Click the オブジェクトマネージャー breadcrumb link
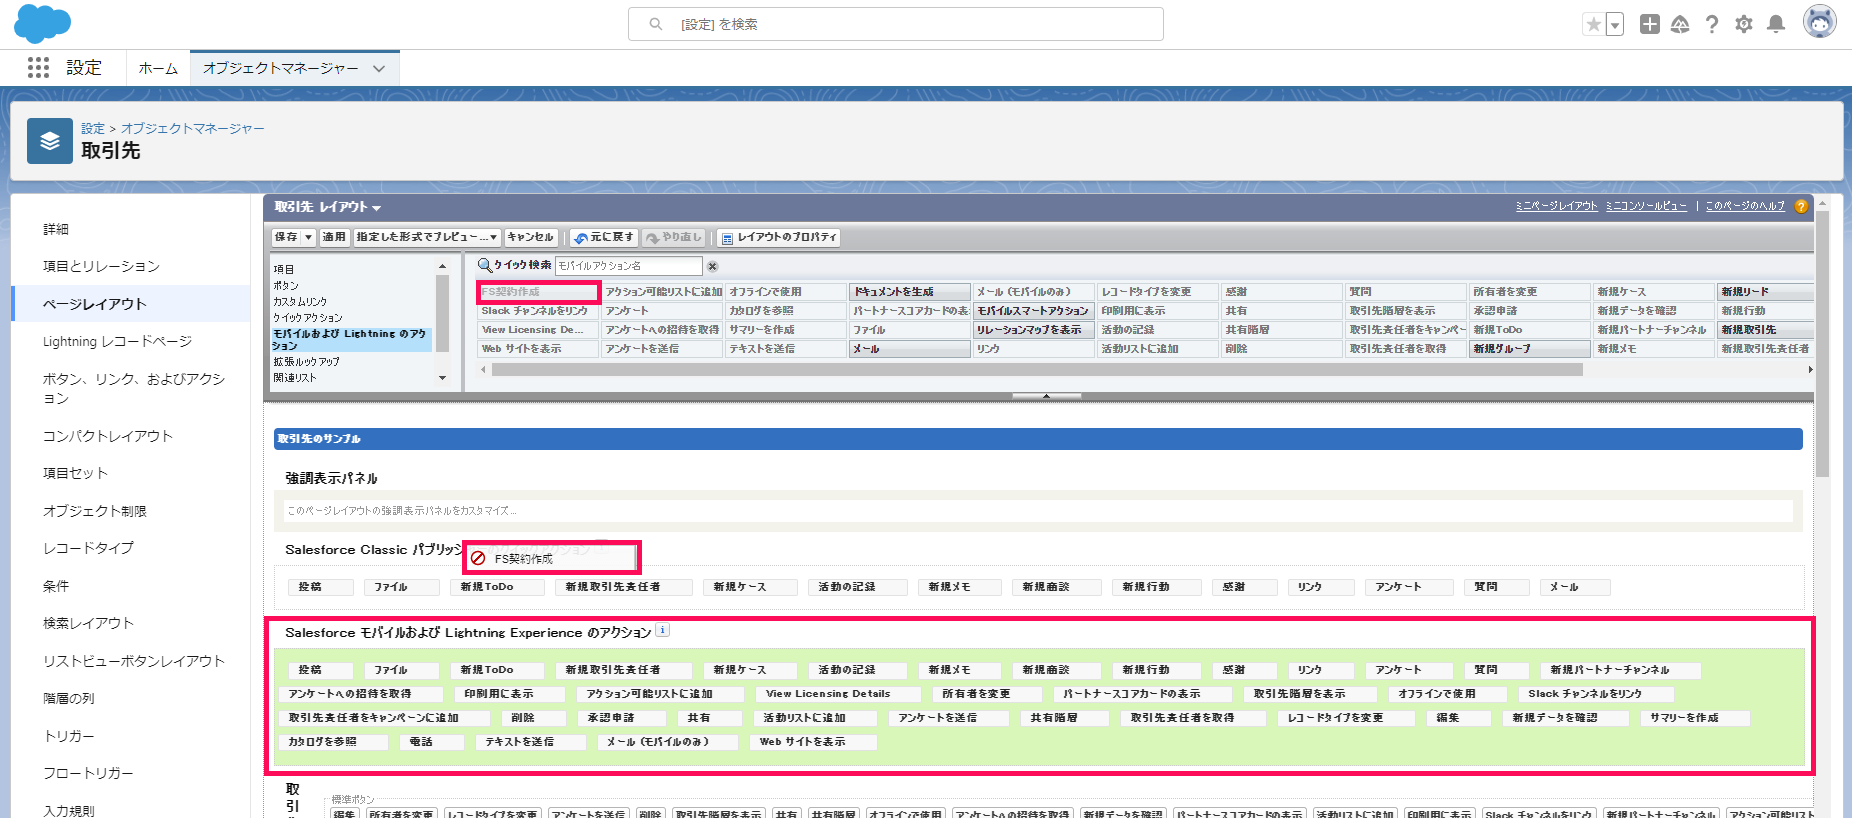 coord(193,128)
